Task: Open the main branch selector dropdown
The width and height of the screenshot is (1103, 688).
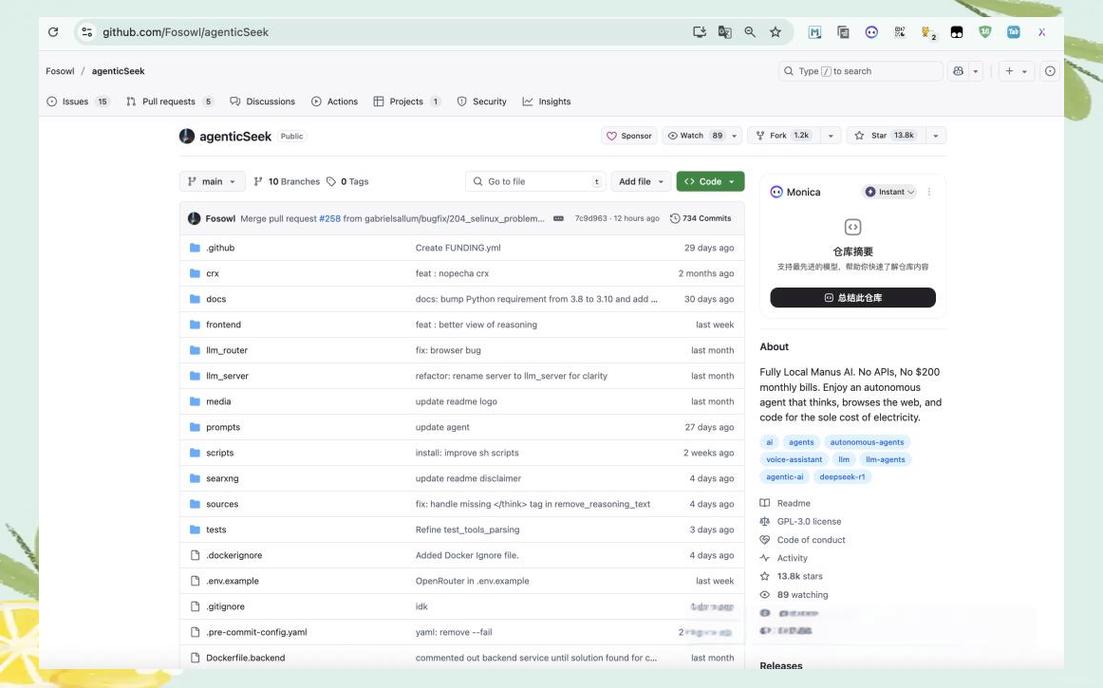Action: (212, 181)
